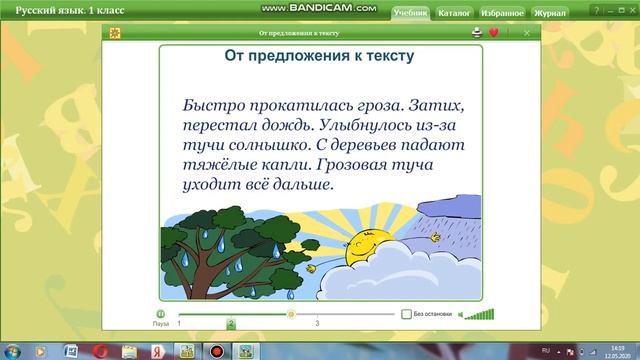Click the sun icon in lesson header
This screenshot has width=640, height=360.
tap(115, 33)
